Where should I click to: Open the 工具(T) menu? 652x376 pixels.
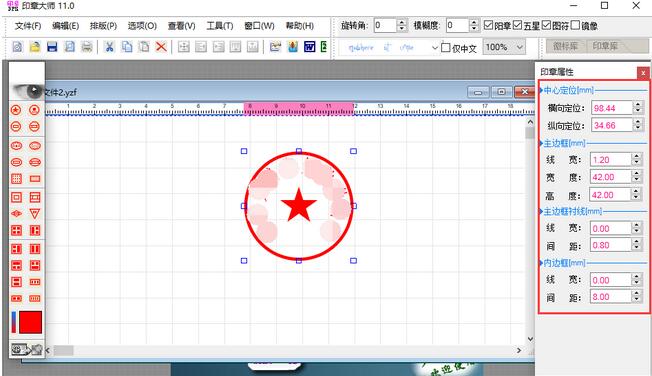pyautogui.click(x=220, y=26)
